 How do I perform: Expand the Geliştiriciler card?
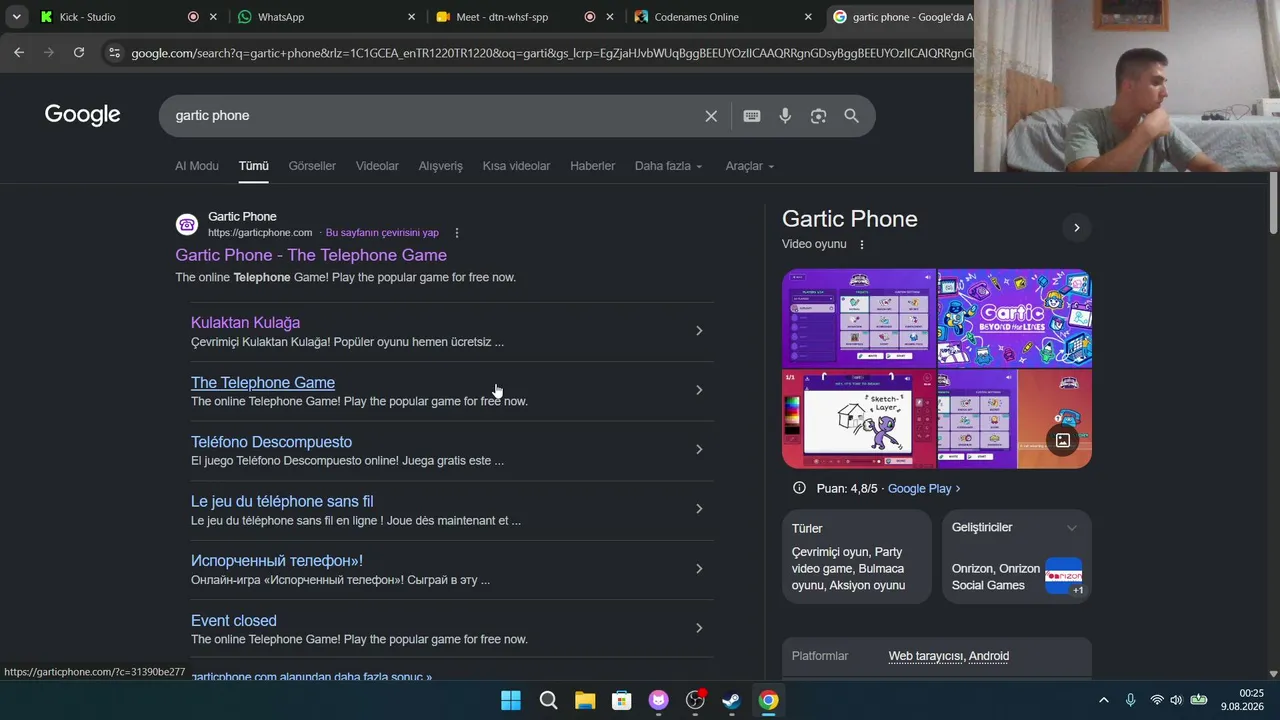(1072, 528)
